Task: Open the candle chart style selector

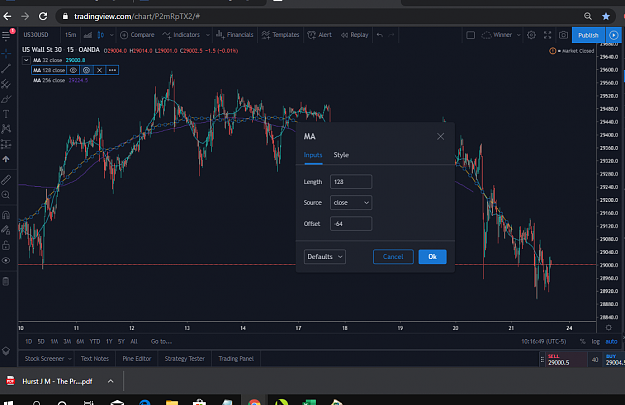Action: tap(100, 35)
